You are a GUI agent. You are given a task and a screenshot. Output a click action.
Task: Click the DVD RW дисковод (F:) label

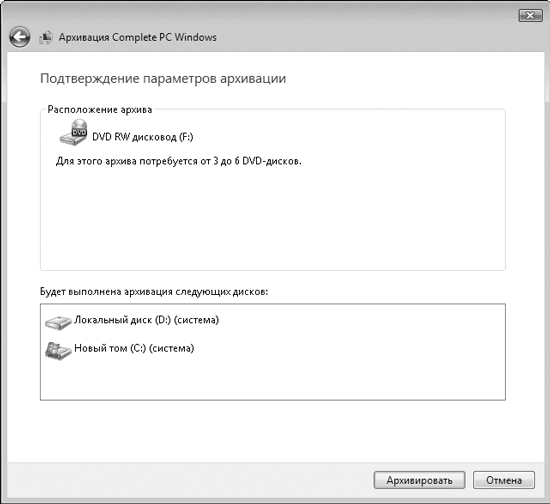[x=143, y=137]
